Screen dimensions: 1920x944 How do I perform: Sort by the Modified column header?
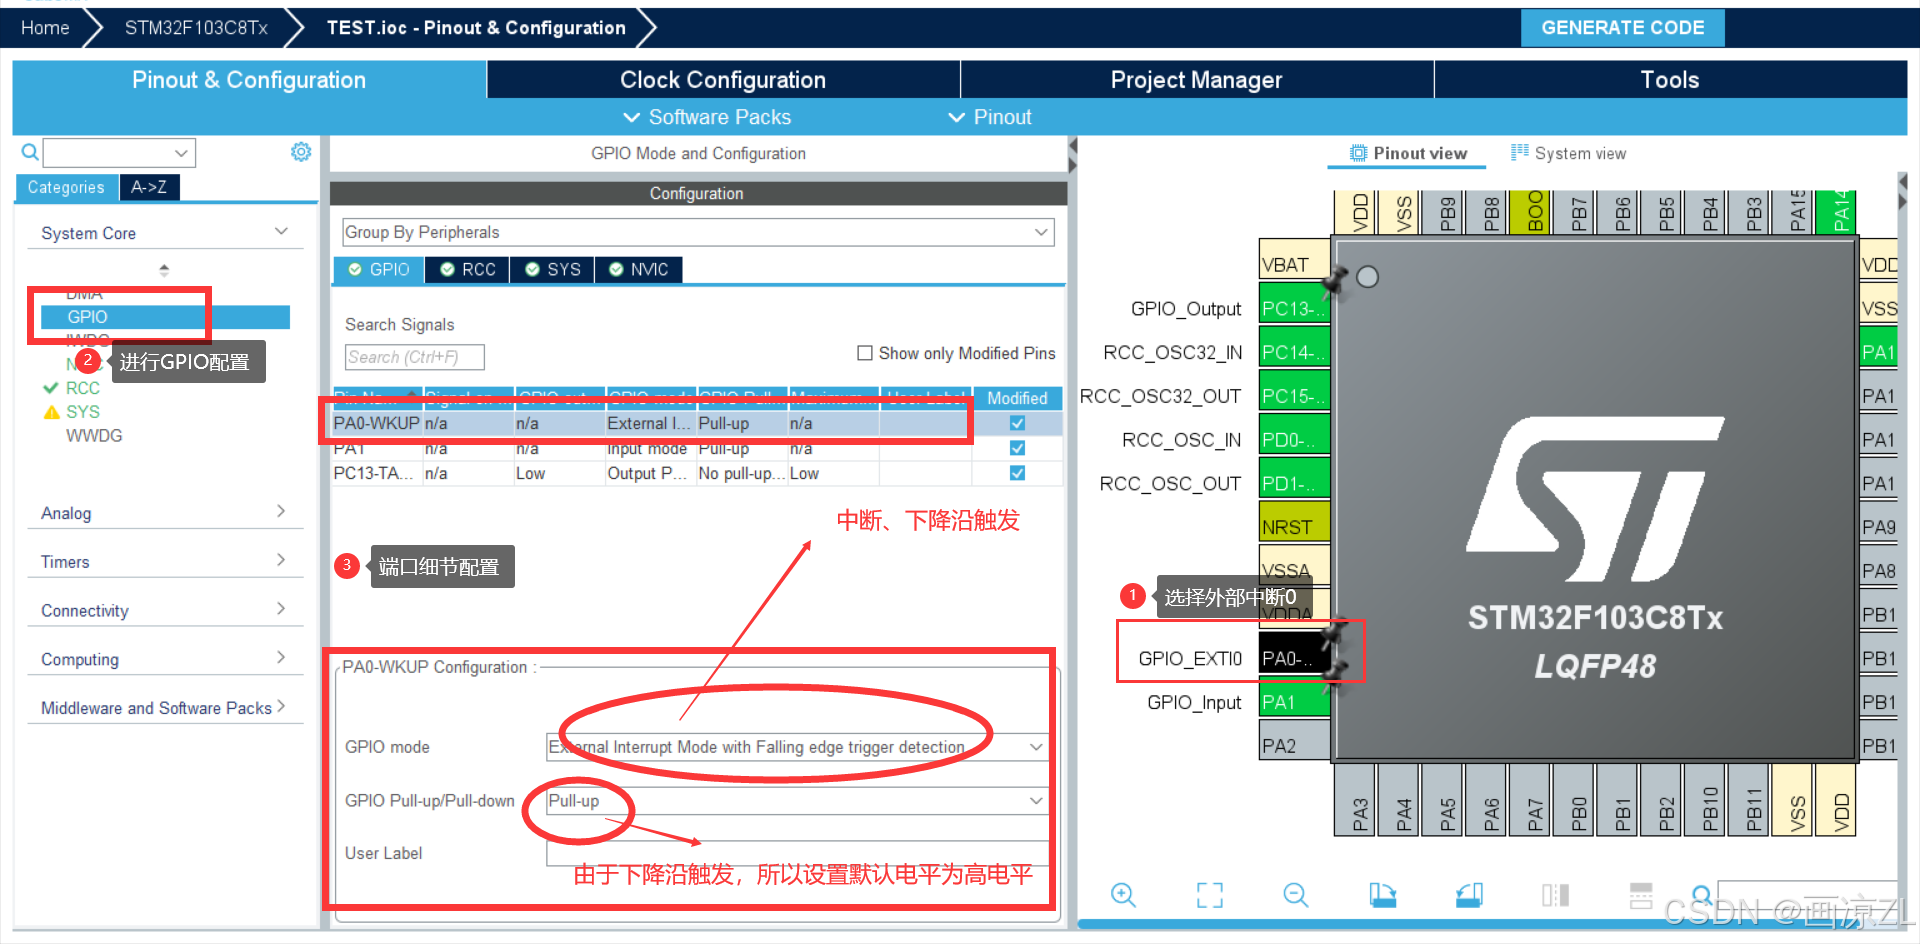[x=1017, y=397]
